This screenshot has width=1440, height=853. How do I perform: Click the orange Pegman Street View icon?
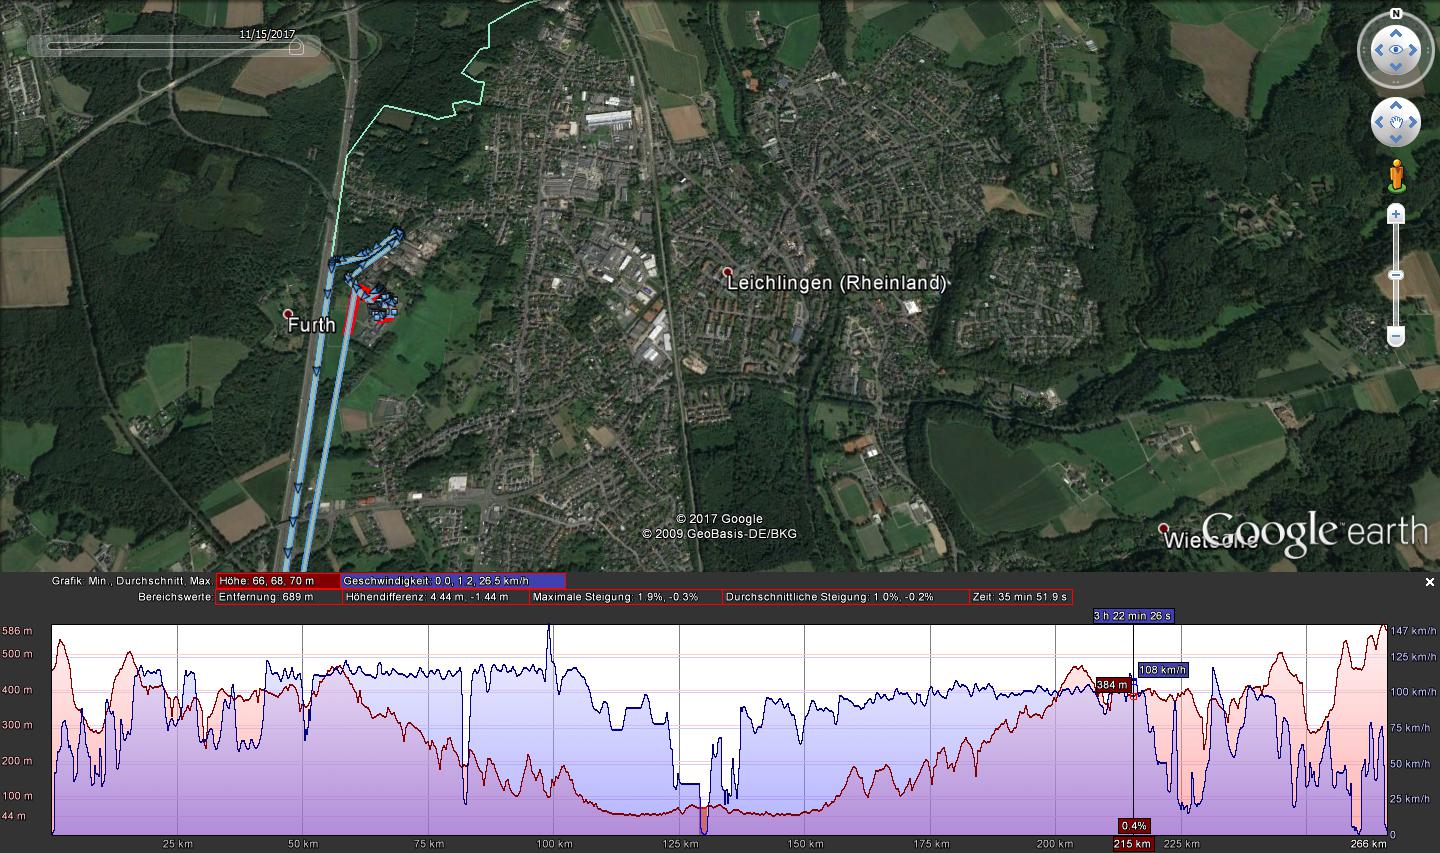[x=1396, y=176]
